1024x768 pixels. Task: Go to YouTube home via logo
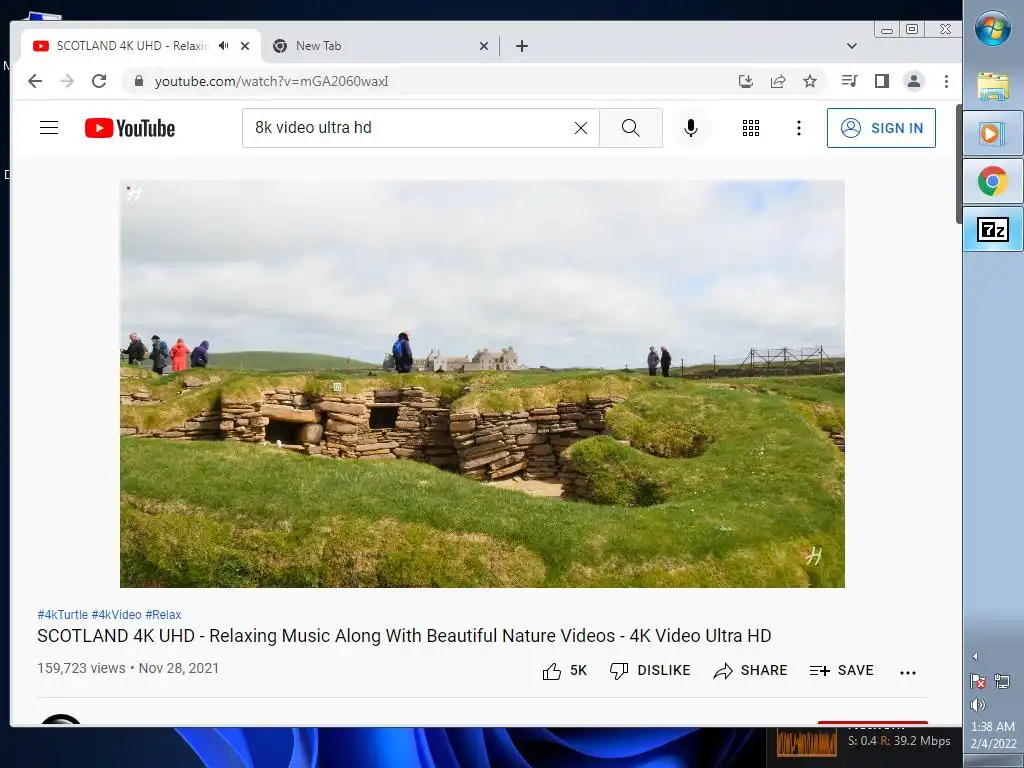click(130, 128)
